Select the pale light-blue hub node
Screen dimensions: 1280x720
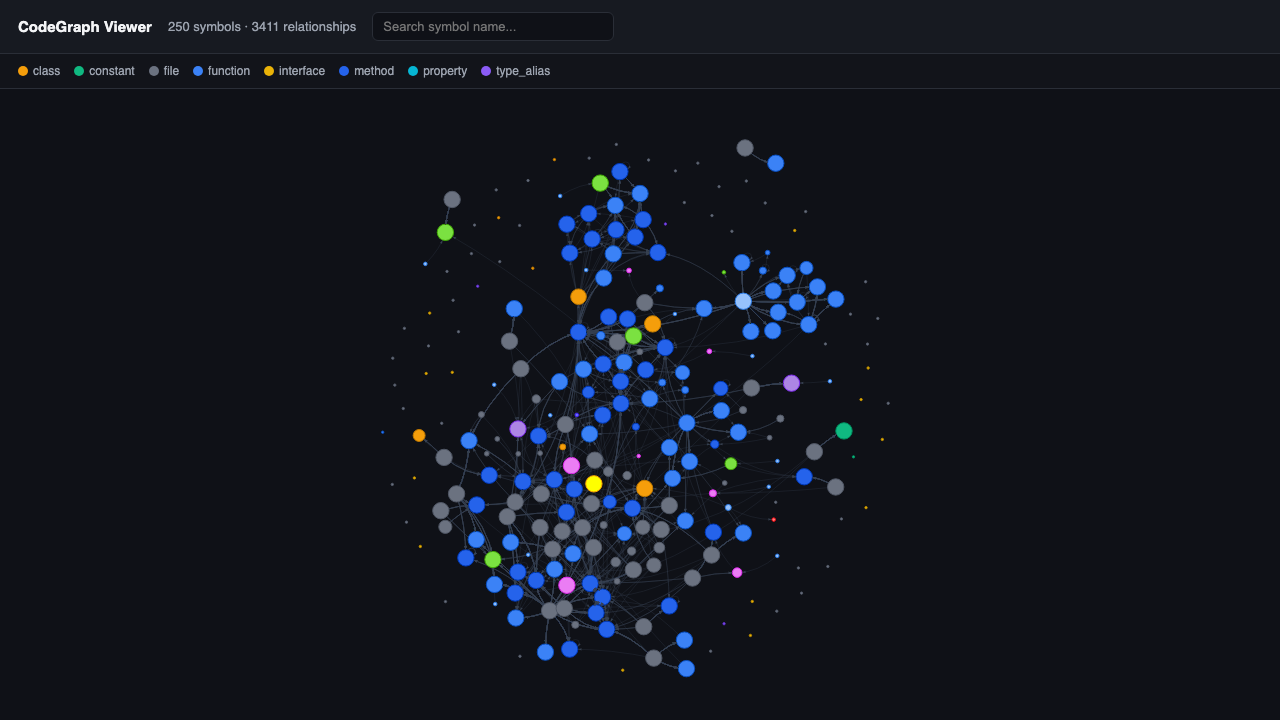click(x=743, y=301)
